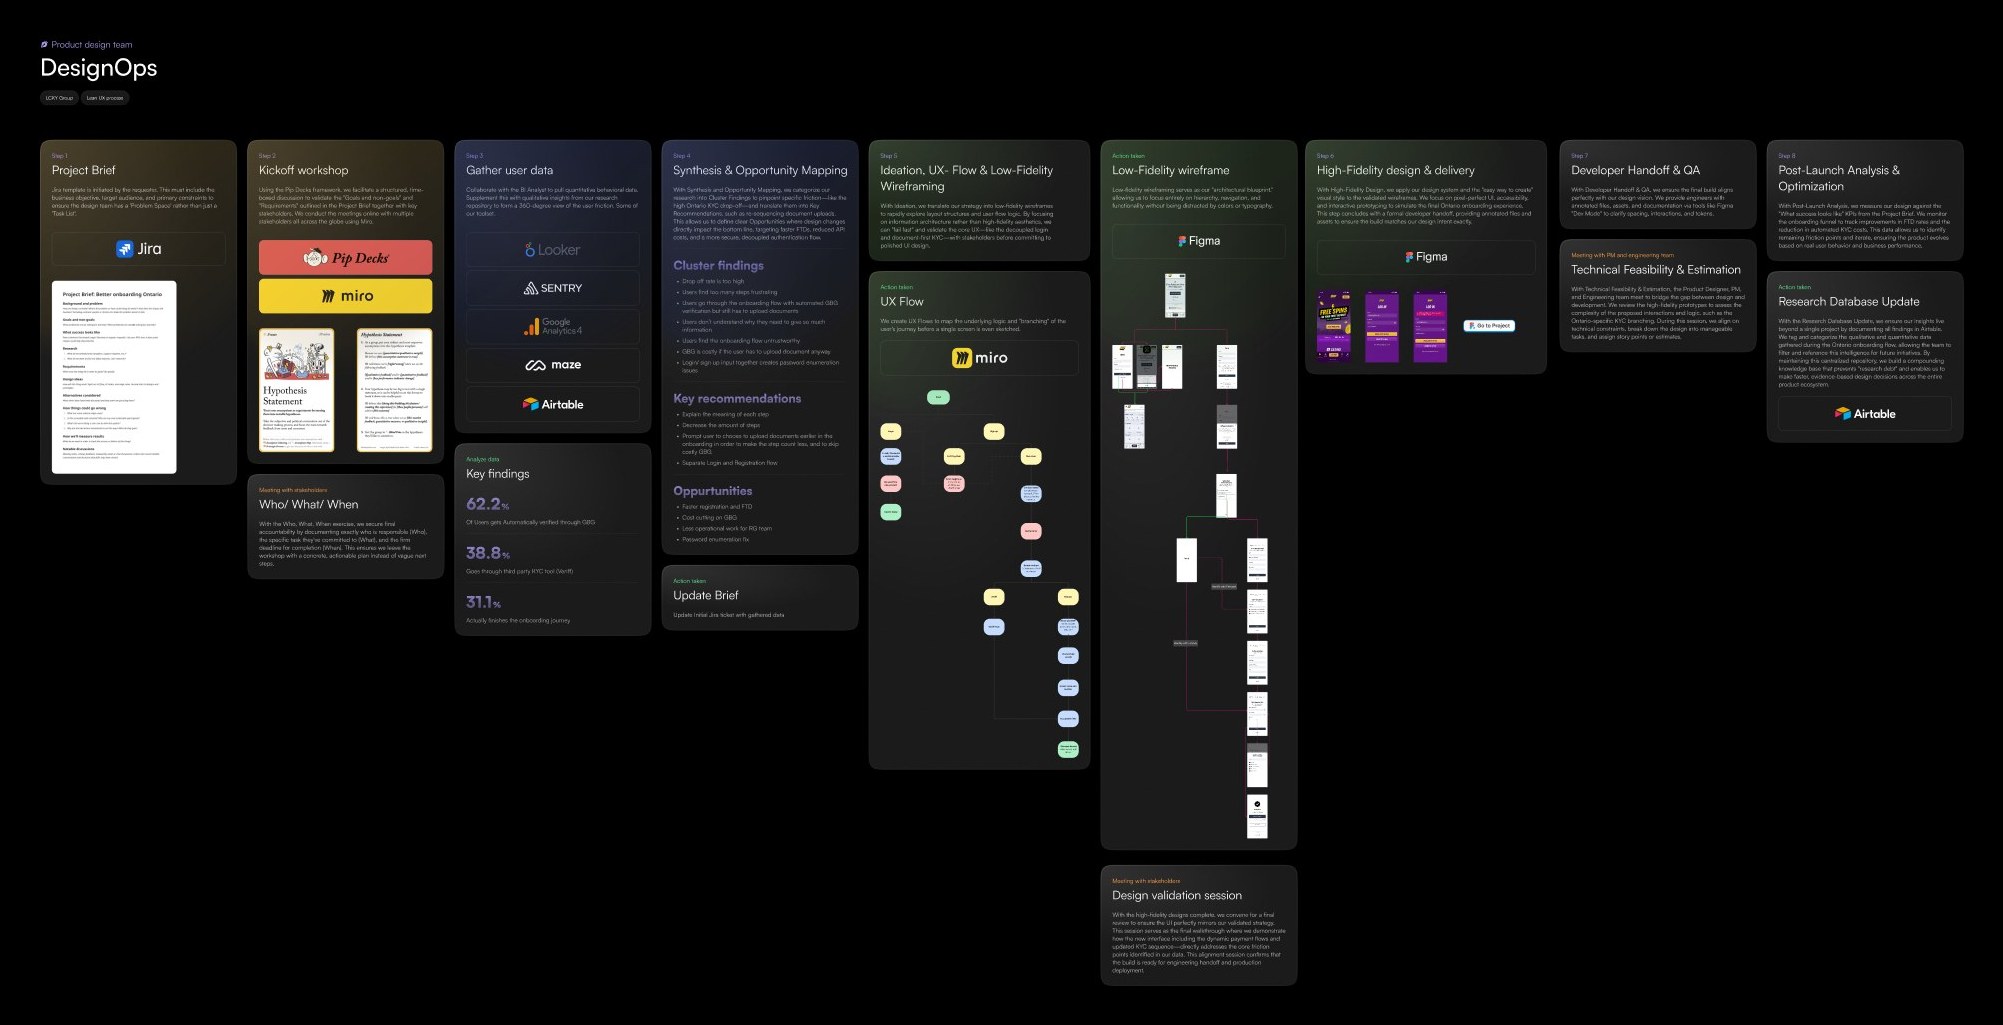The image size is (2003, 1025).
Task: Click Technical Feasibility & Estimation heading
Action: click(x=1655, y=270)
